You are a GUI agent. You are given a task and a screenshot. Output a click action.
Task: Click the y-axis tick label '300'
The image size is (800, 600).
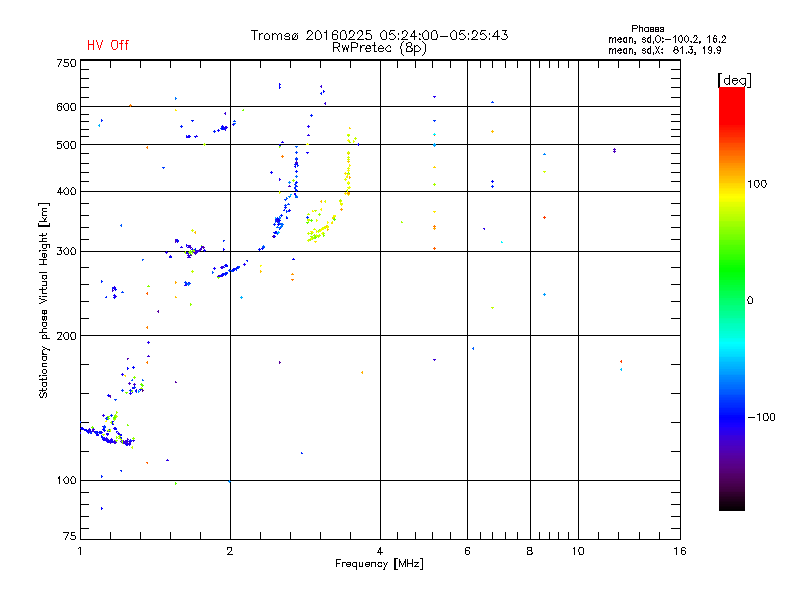66,252
